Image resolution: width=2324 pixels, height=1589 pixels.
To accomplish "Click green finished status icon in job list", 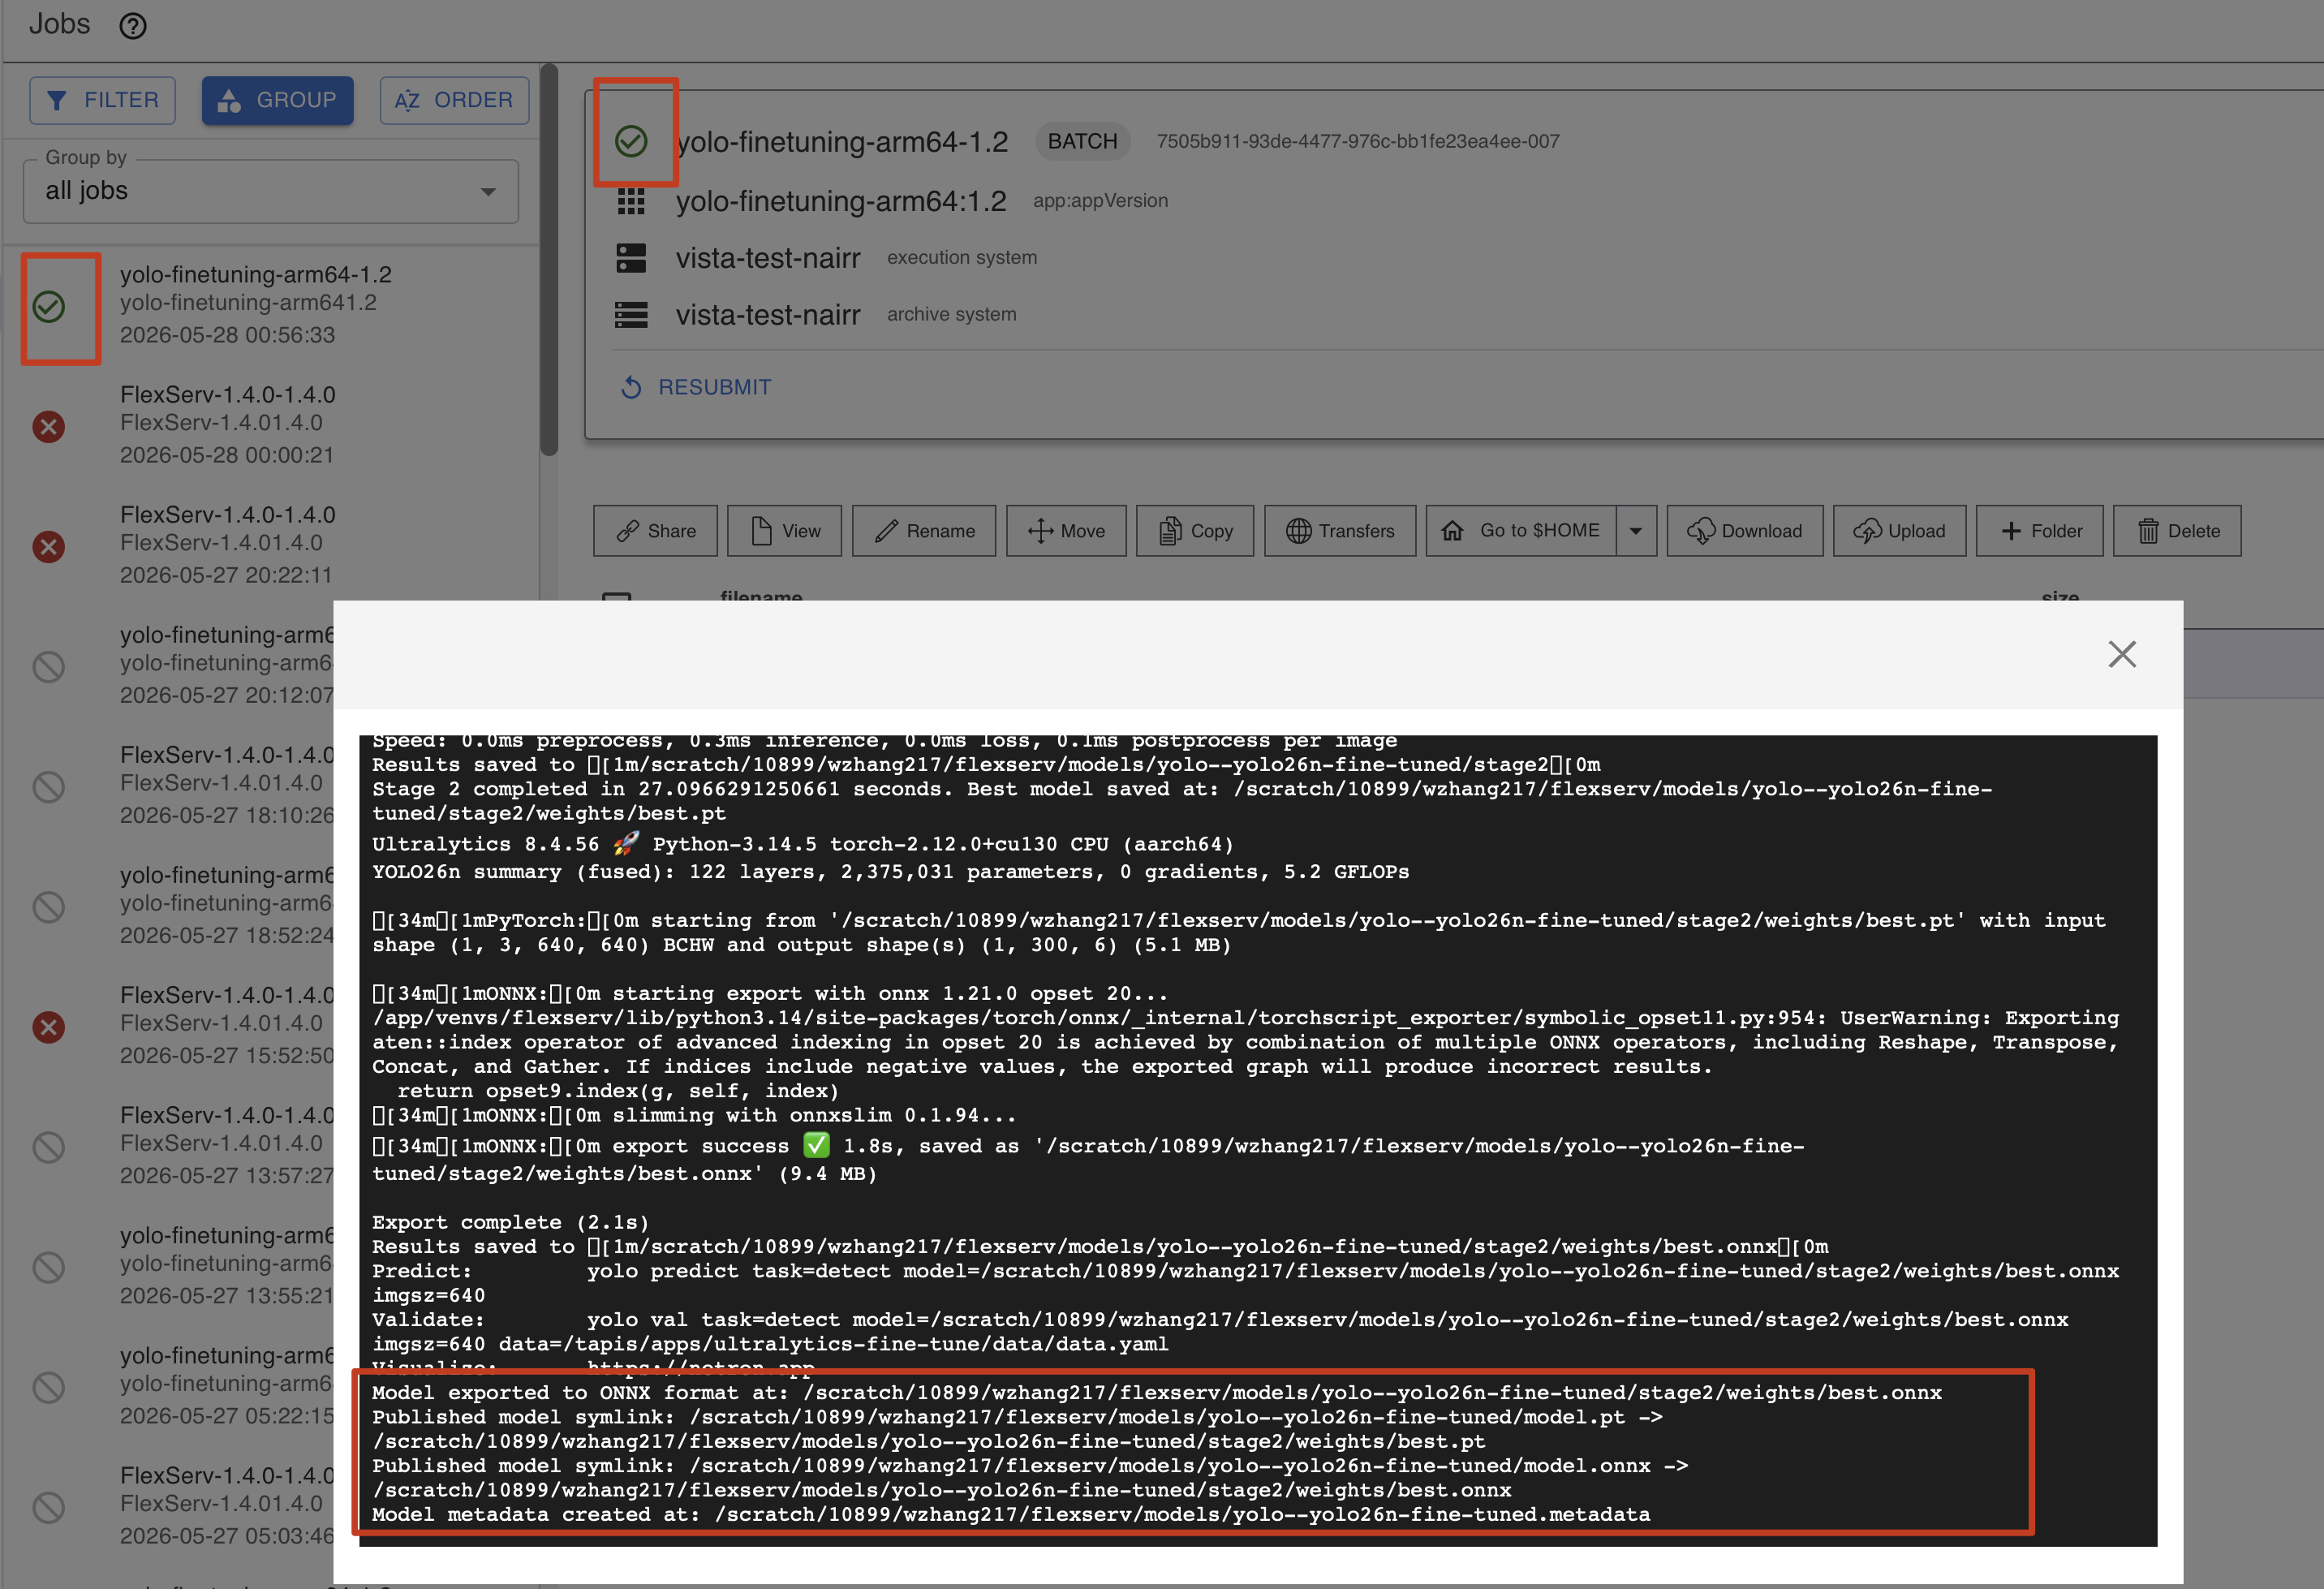I will click(x=49, y=306).
